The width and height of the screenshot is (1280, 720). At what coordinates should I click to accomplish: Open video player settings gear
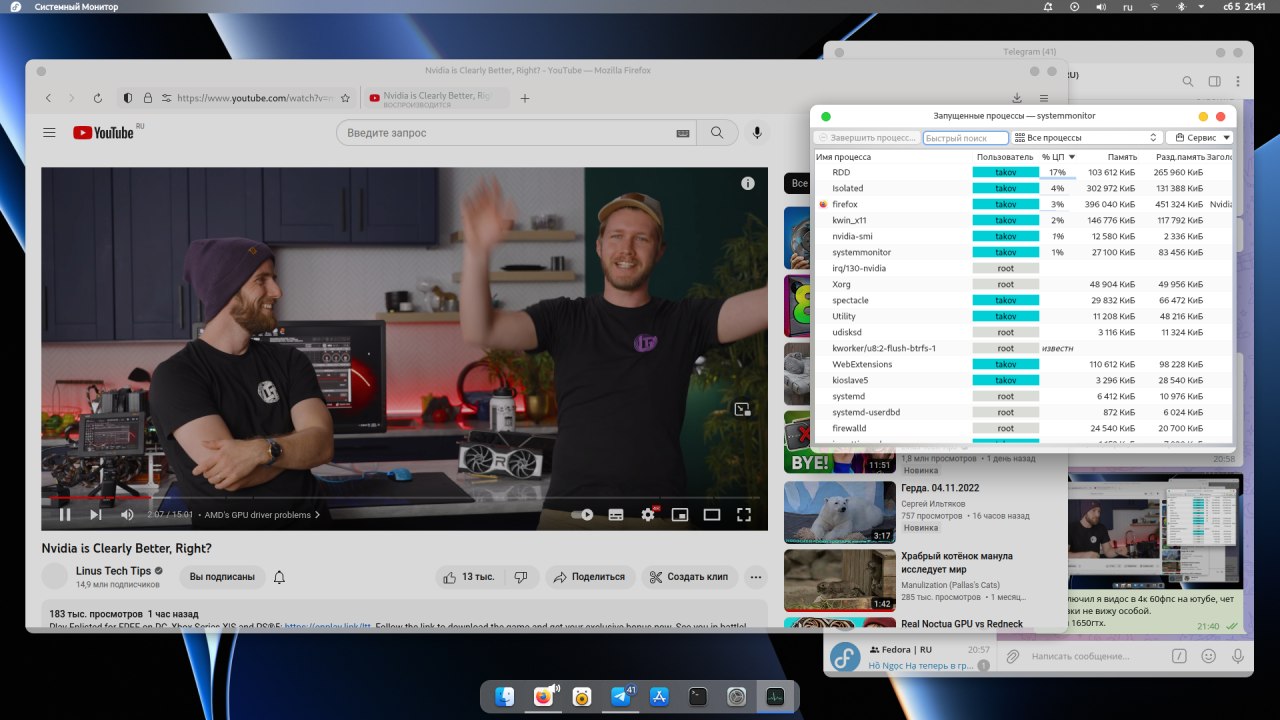648,515
